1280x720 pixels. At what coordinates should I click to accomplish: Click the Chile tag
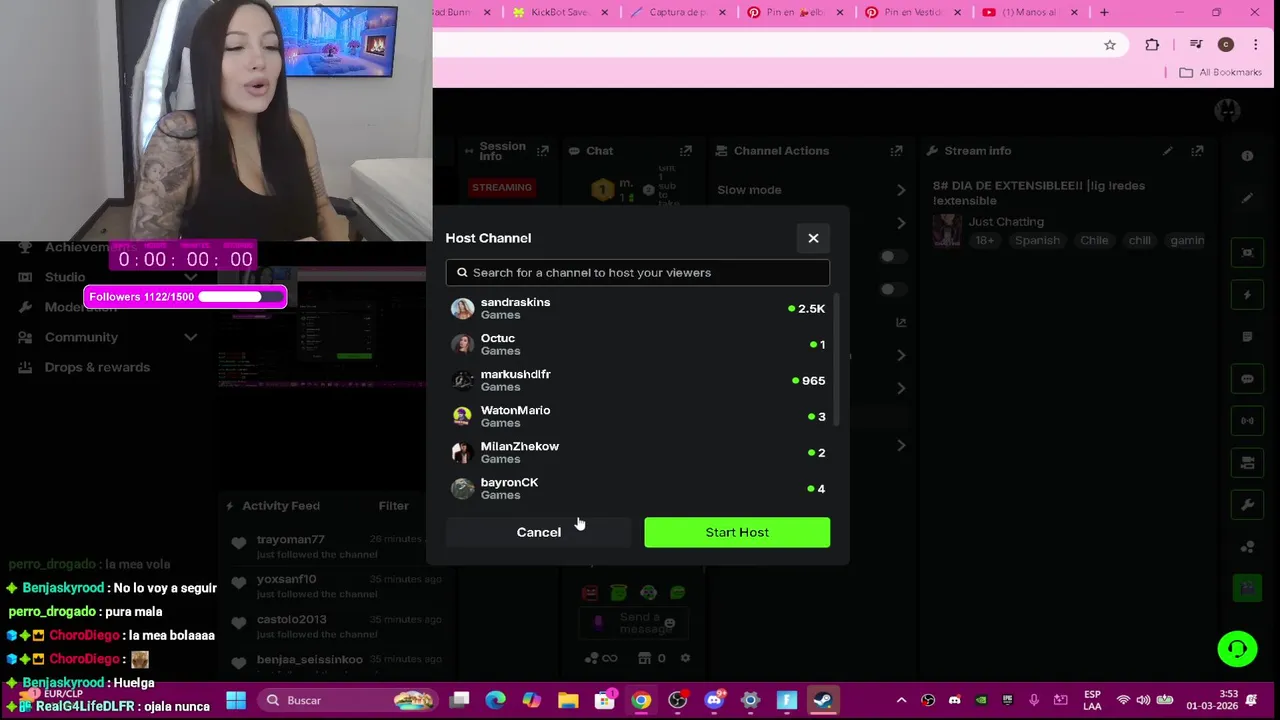coord(1094,241)
